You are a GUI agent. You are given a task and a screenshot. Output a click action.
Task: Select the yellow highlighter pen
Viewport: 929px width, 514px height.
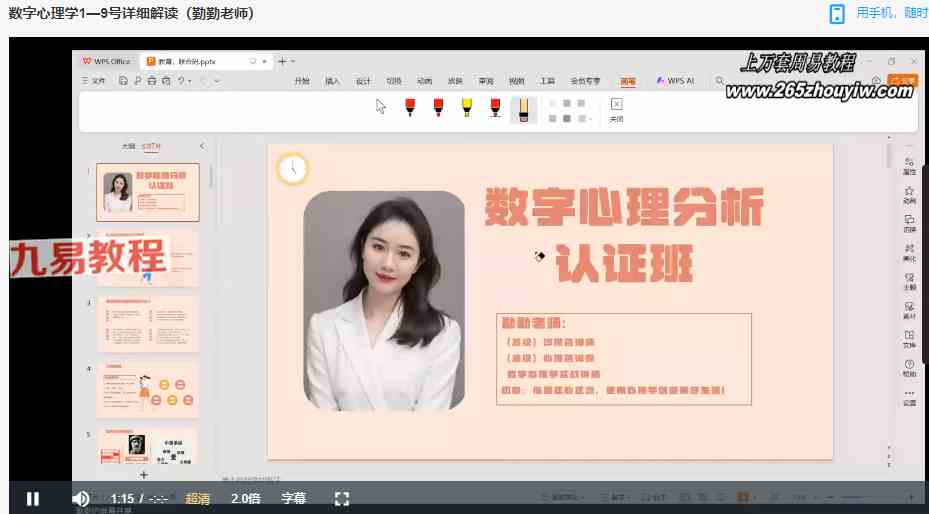pos(467,107)
